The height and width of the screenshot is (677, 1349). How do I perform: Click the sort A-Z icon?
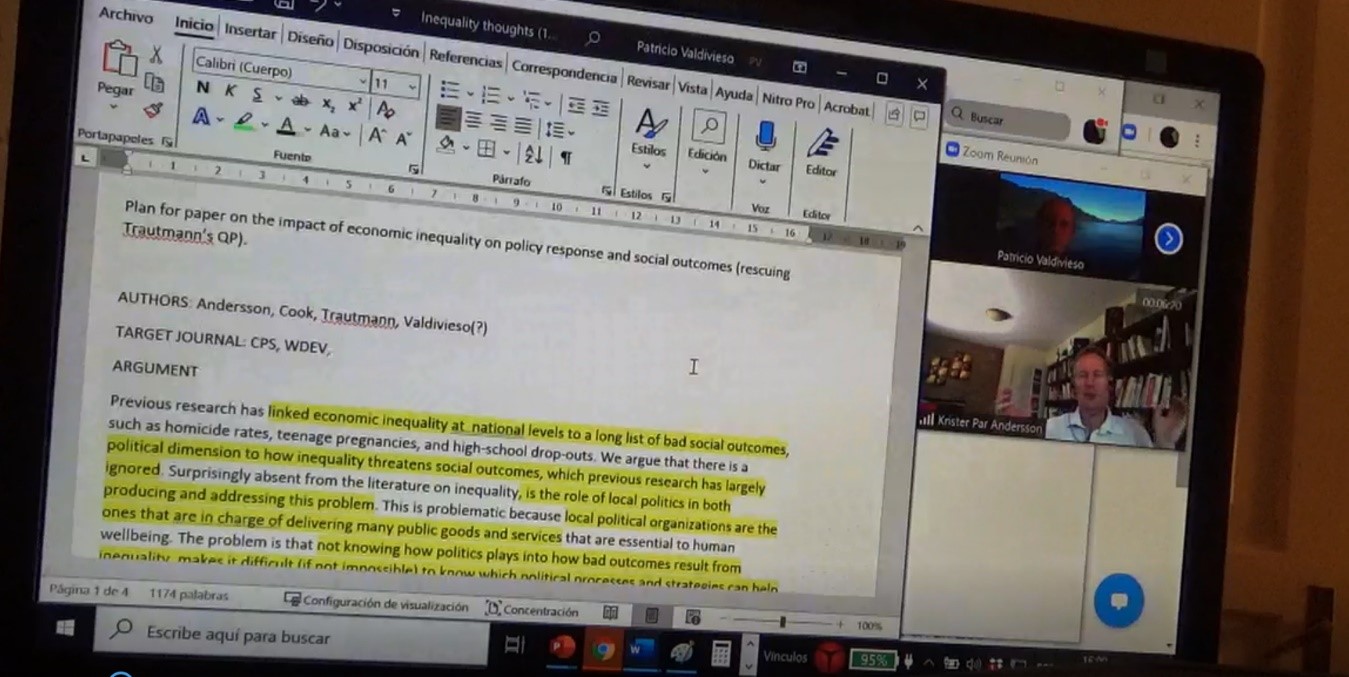[533, 155]
